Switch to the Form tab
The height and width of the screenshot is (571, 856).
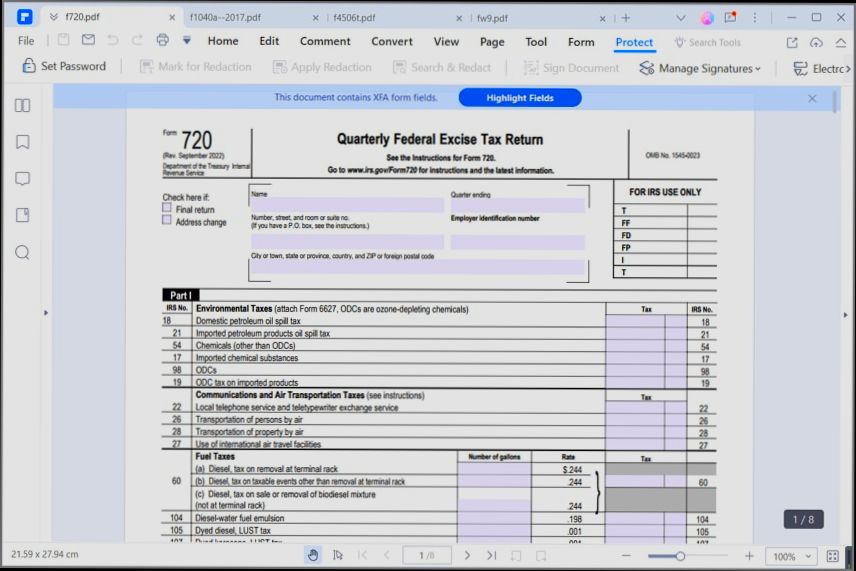point(581,42)
